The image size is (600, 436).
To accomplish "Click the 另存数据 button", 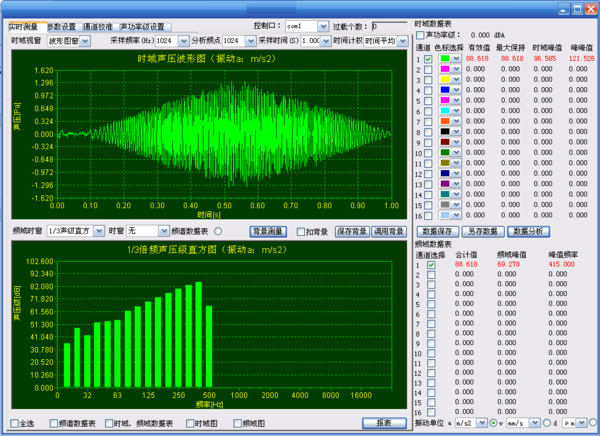I will click(x=484, y=231).
